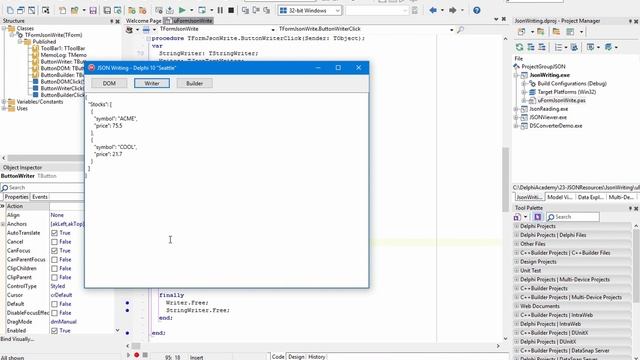Switch to the Model View tab
Image resolution: width=640 pixels, height=360 pixels.
[560, 197]
